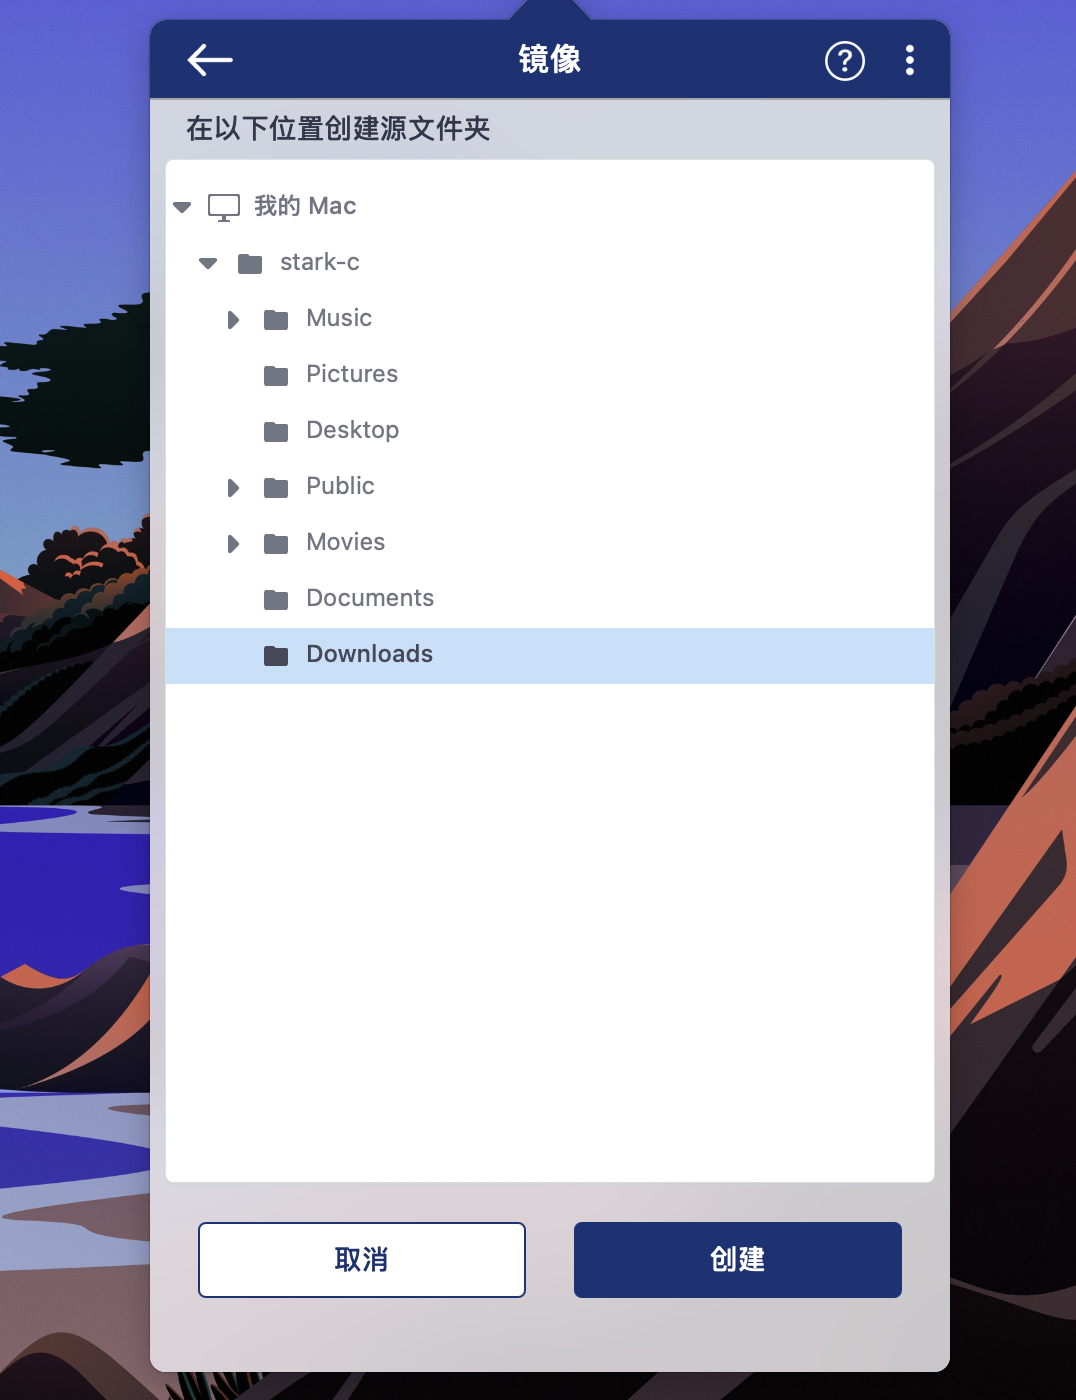1076x1400 pixels.
Task: Click the Documents folder icon
Action: 276,600
